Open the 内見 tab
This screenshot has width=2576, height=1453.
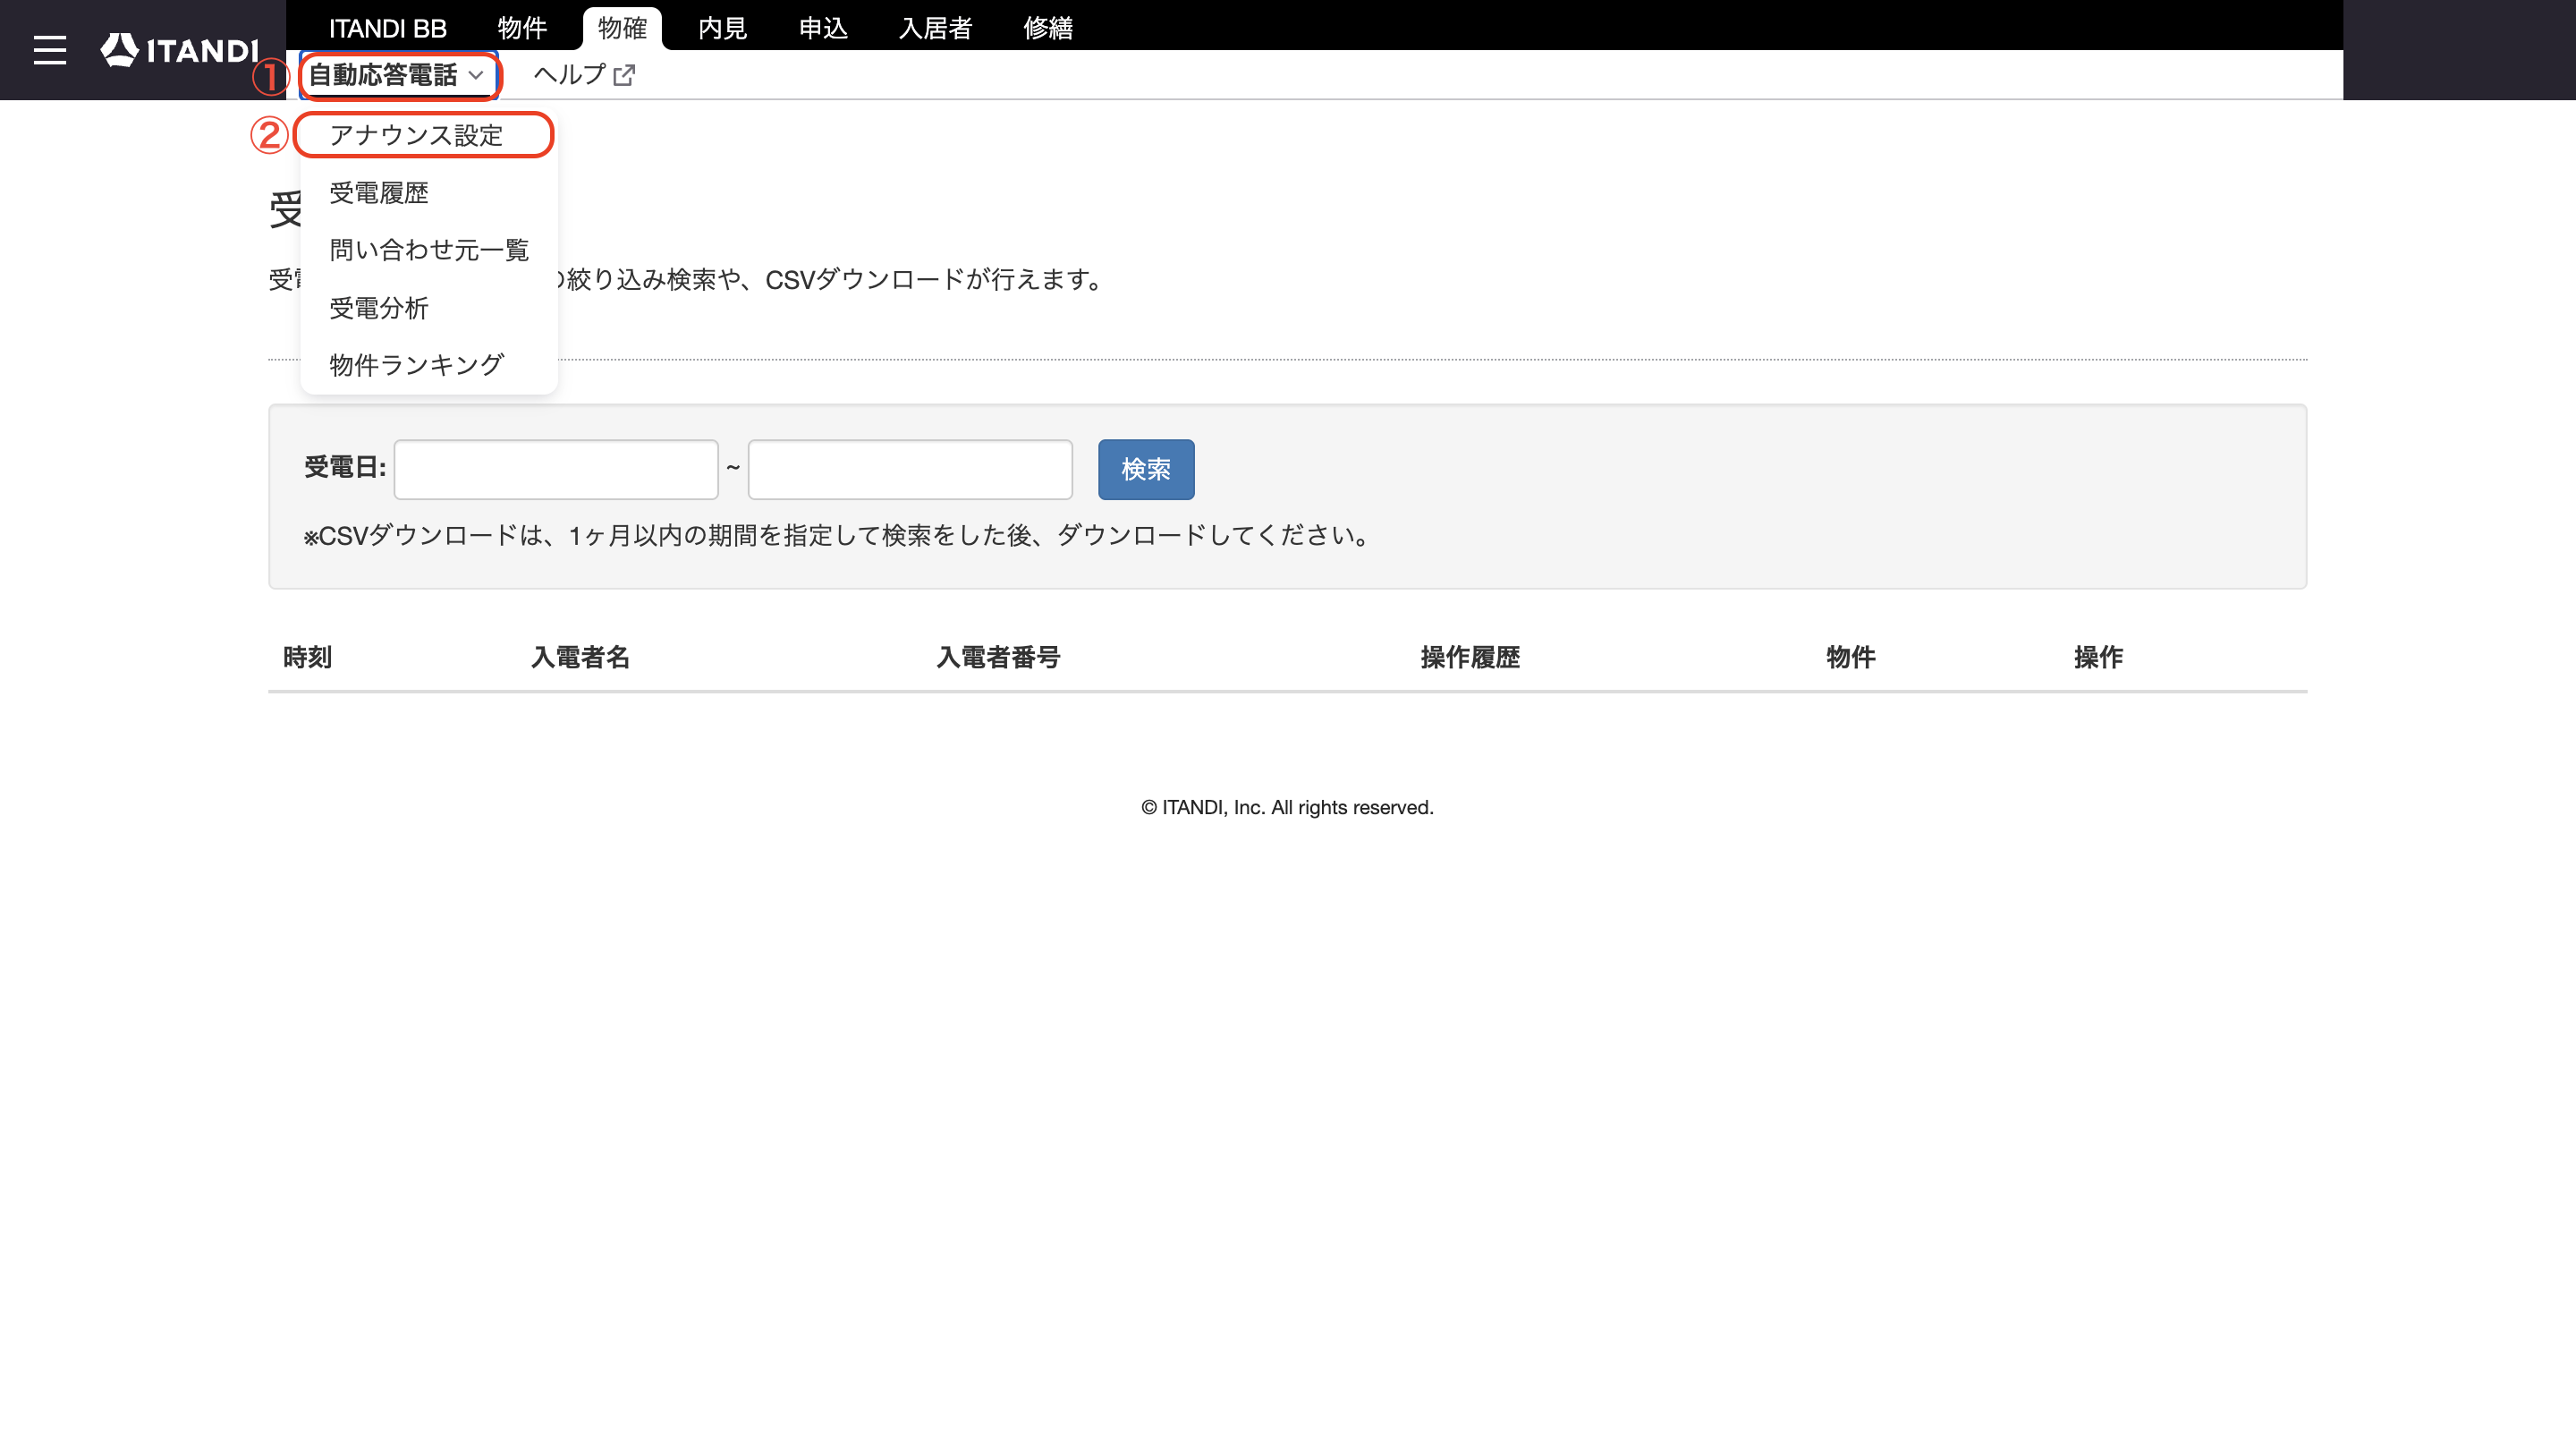coord(722,28)
